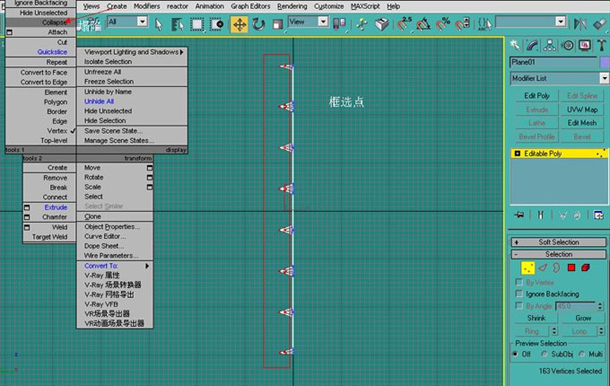
Task: Tick the By Vertex checkbox
Action: coord(519,282)
